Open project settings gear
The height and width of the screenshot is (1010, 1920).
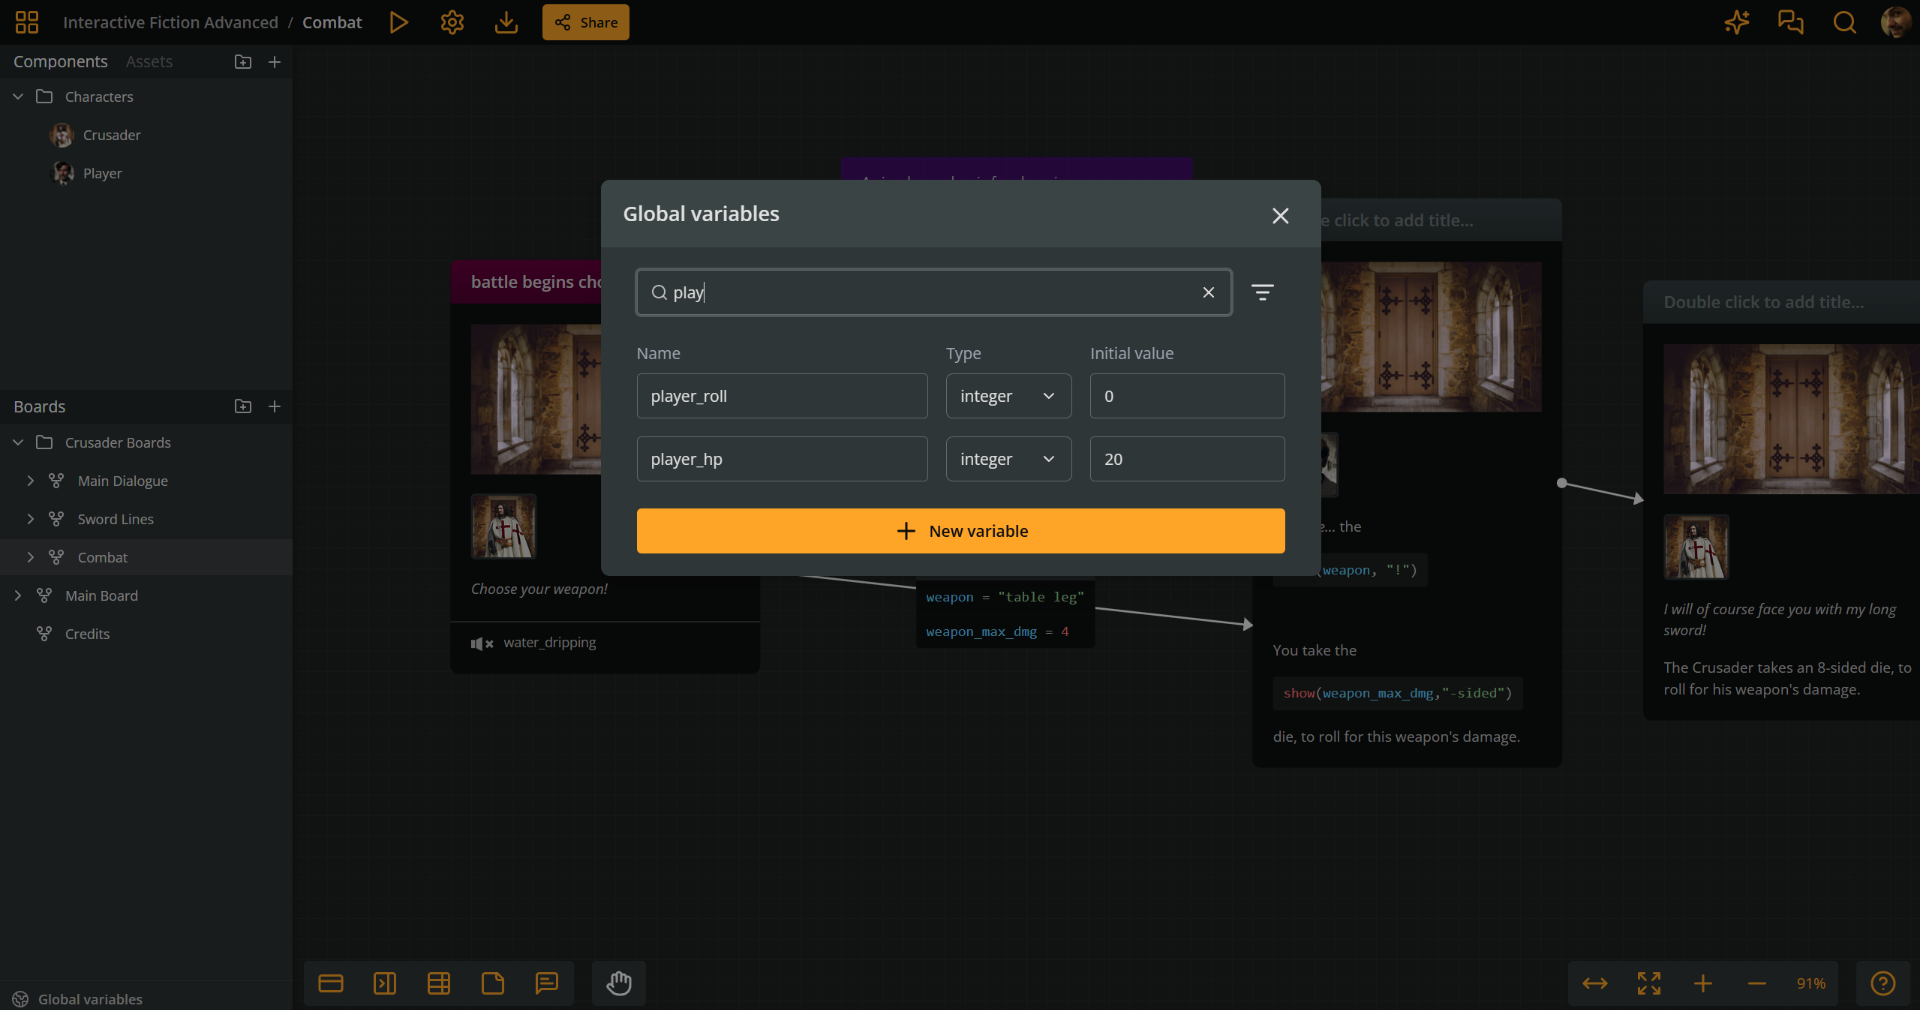tap(452, 22)
